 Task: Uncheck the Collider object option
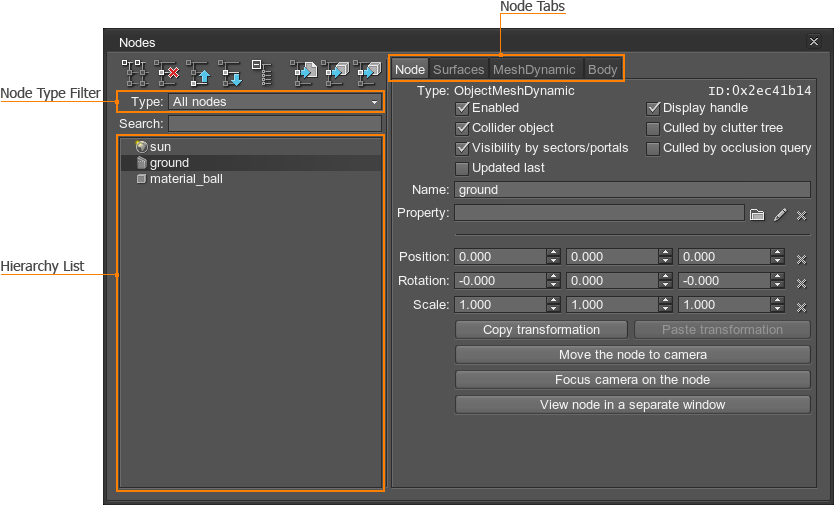pyautogui.click(x=462, y=128)
